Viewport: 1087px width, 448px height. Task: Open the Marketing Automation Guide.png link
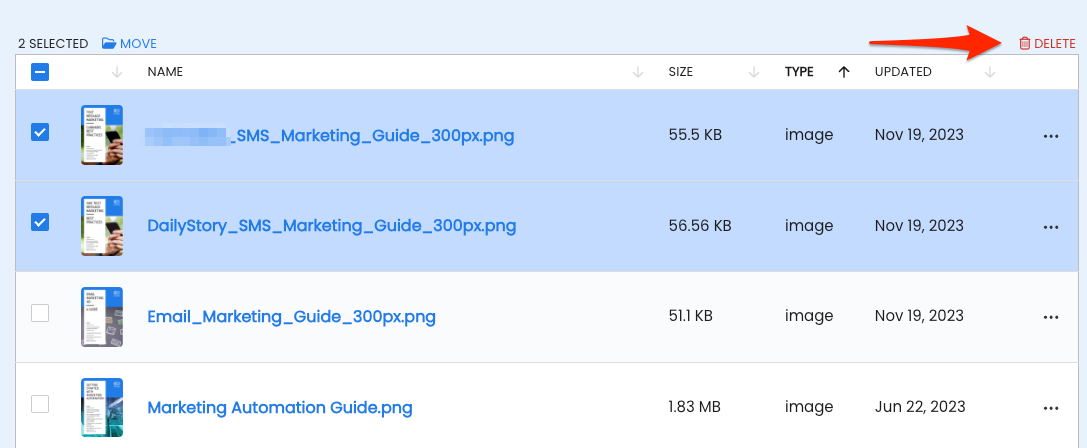280,407
